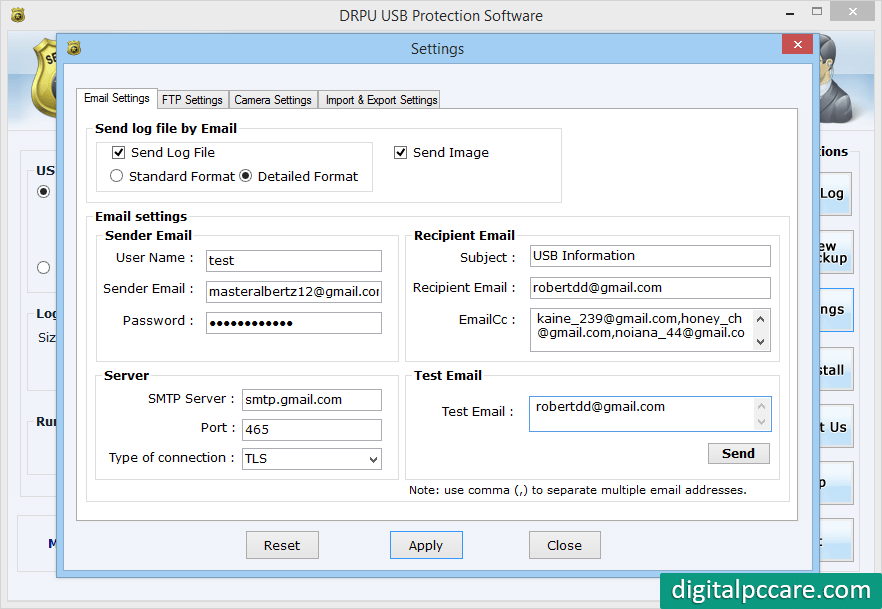Screen dimensions: 882x609
Task: Open Import & Export Settings tab
Action: pos(381,100)
